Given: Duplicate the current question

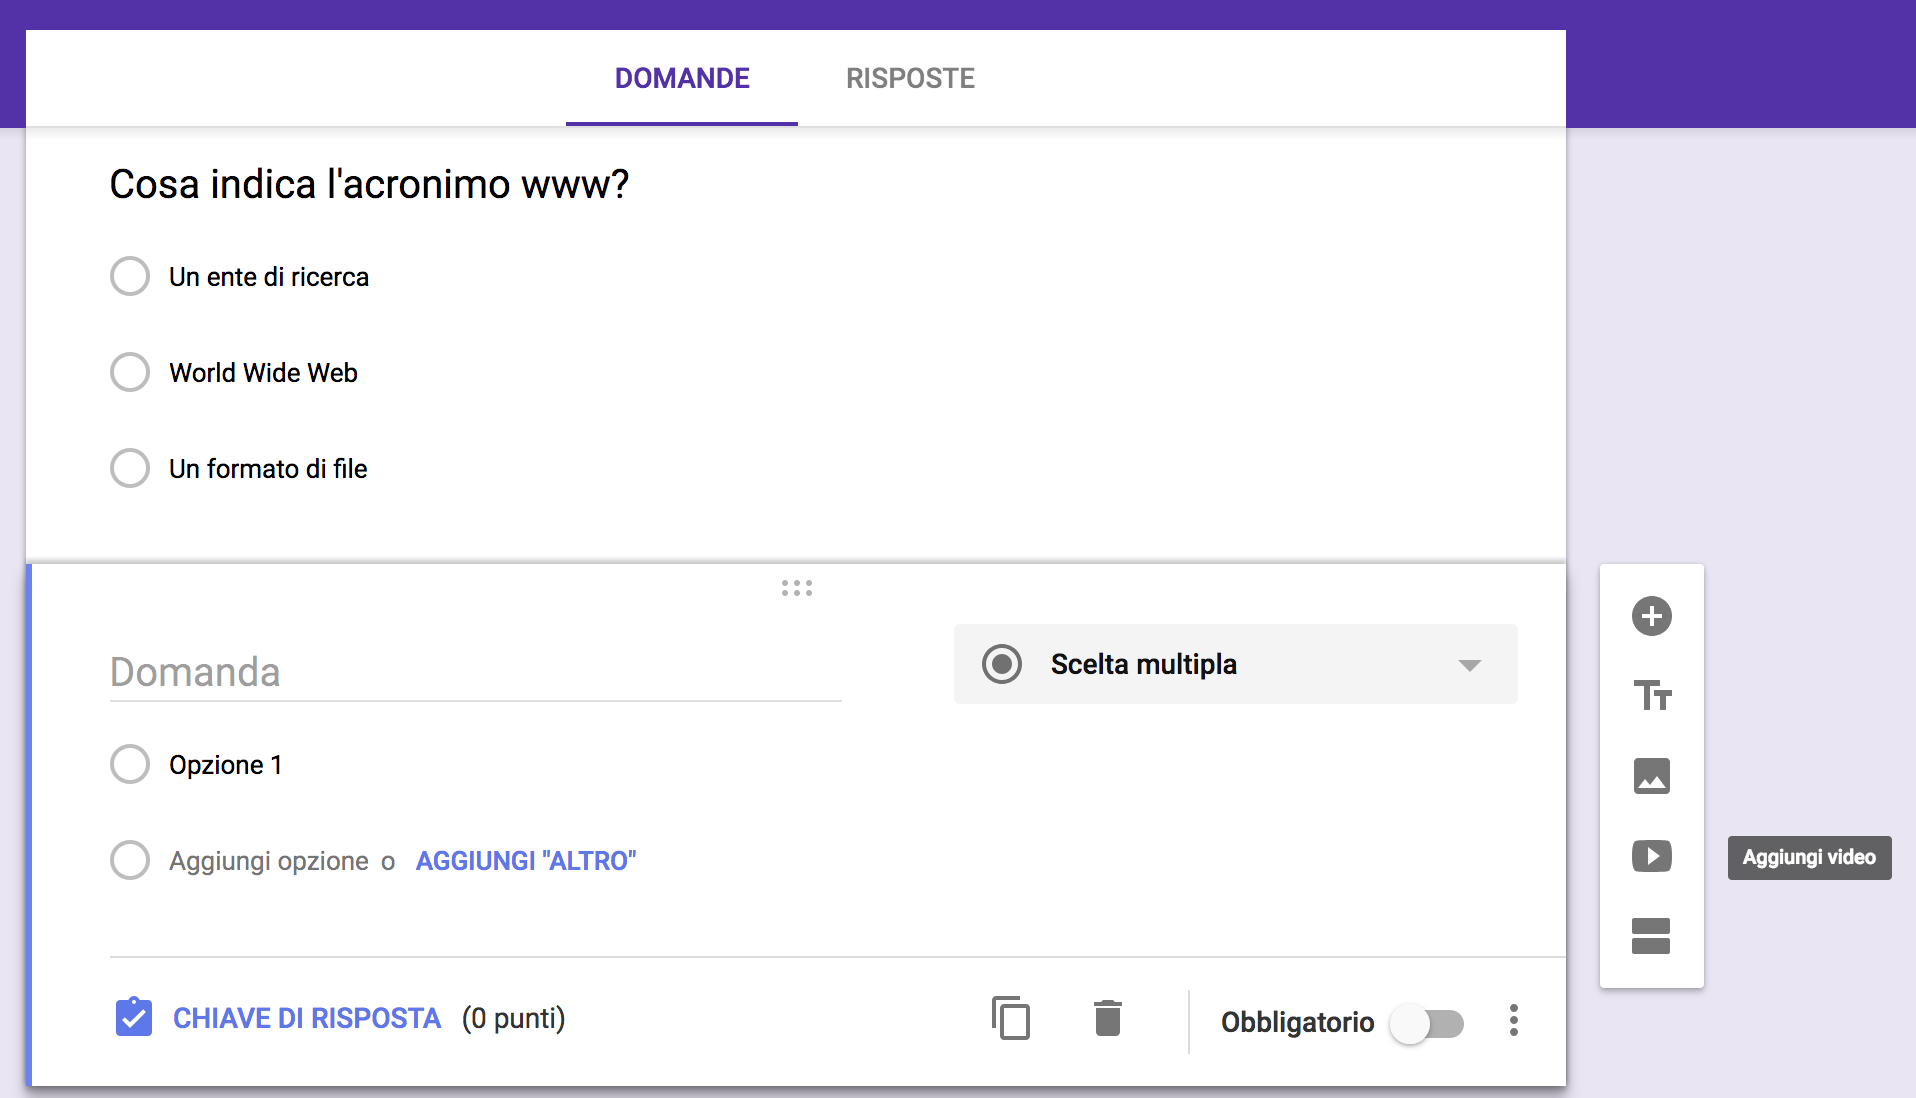Looking at the screenshot, I should [x=1011, y=1018].
